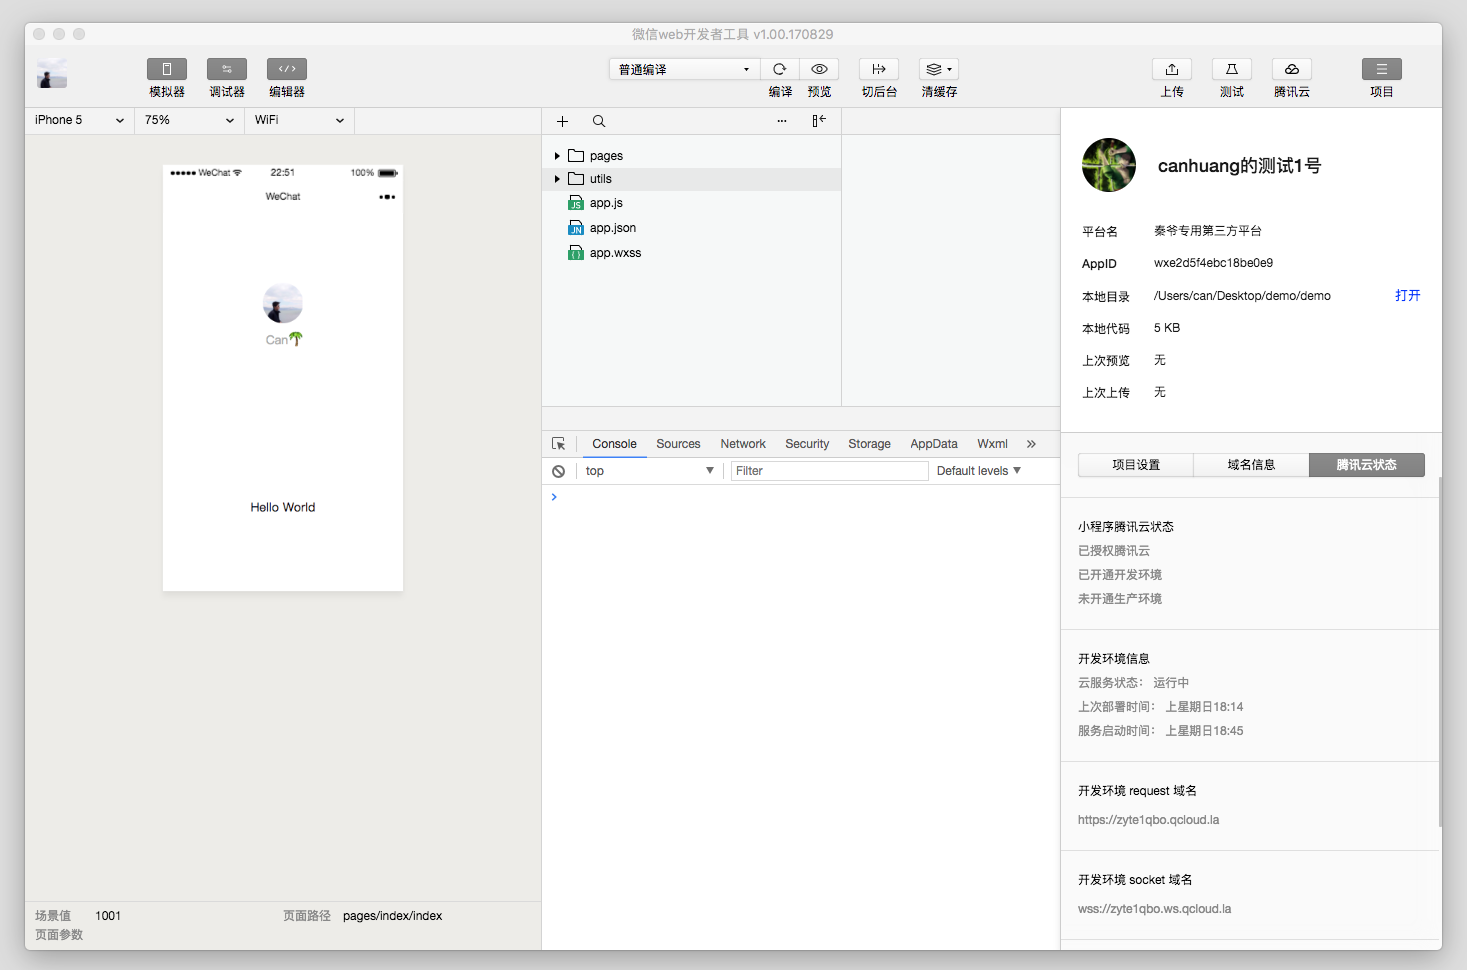Image resolution: width=1467 pixels, height=970 pixels.
Task: Select the 项目设置 button
Action: coord(1136,465)
